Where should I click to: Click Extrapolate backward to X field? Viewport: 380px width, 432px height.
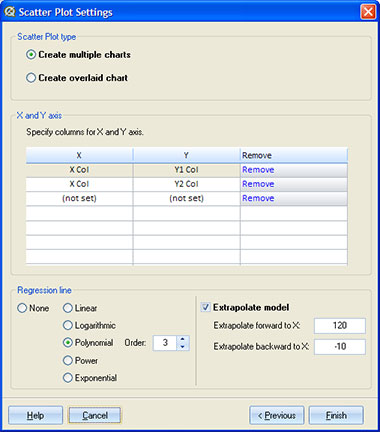pos(340,347)
